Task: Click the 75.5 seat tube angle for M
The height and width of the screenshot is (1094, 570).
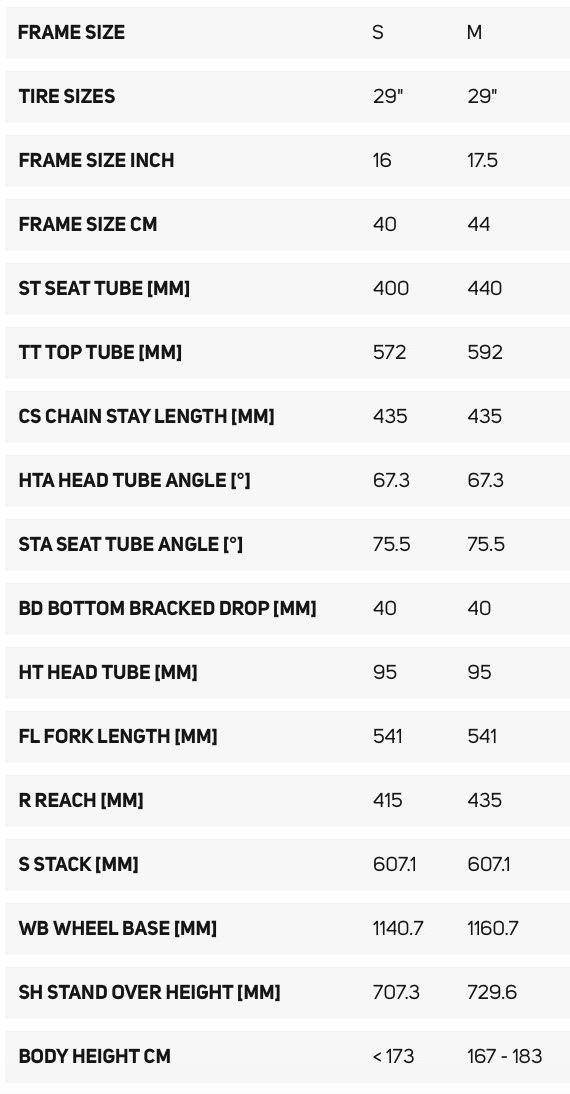Action: pyautogui.click(x=486, y=544)
